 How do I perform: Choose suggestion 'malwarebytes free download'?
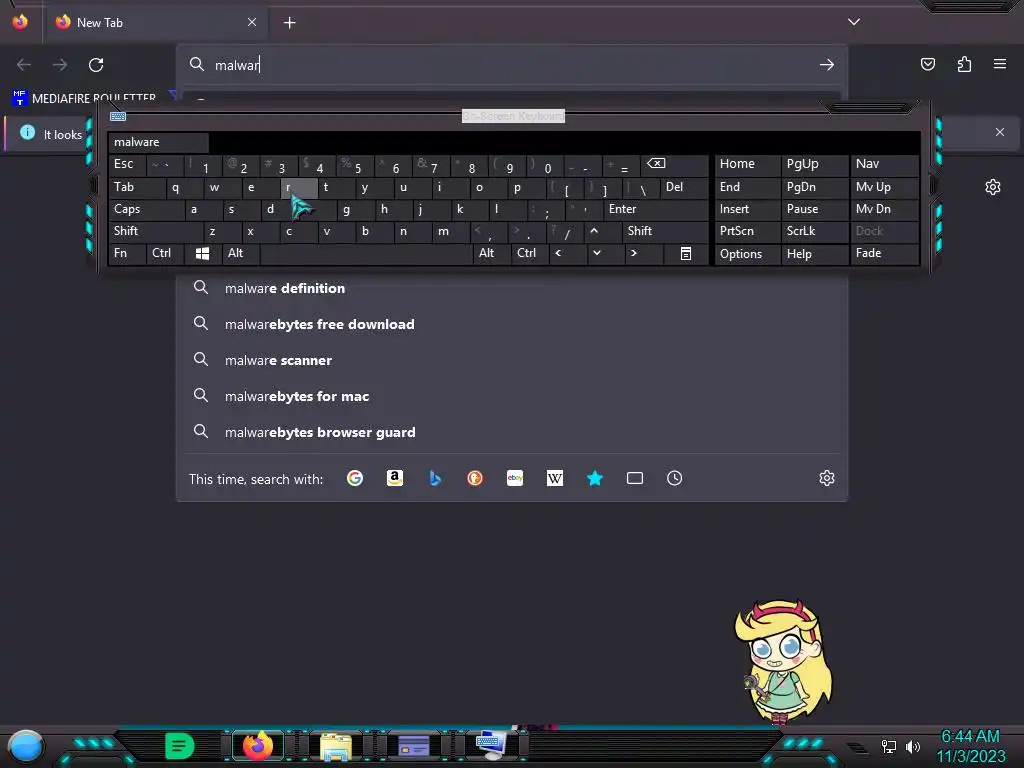point(512,324)
